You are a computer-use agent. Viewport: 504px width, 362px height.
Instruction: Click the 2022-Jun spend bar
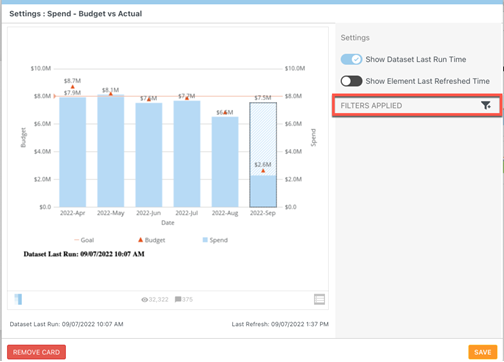(149, 155)
